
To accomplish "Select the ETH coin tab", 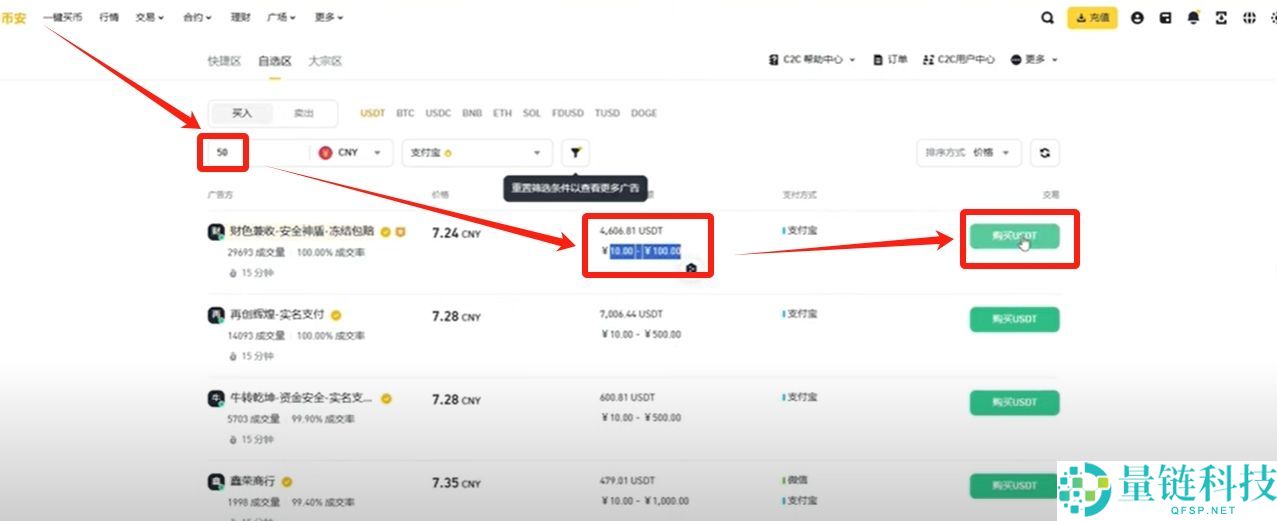I will click(x=502, y=113).
